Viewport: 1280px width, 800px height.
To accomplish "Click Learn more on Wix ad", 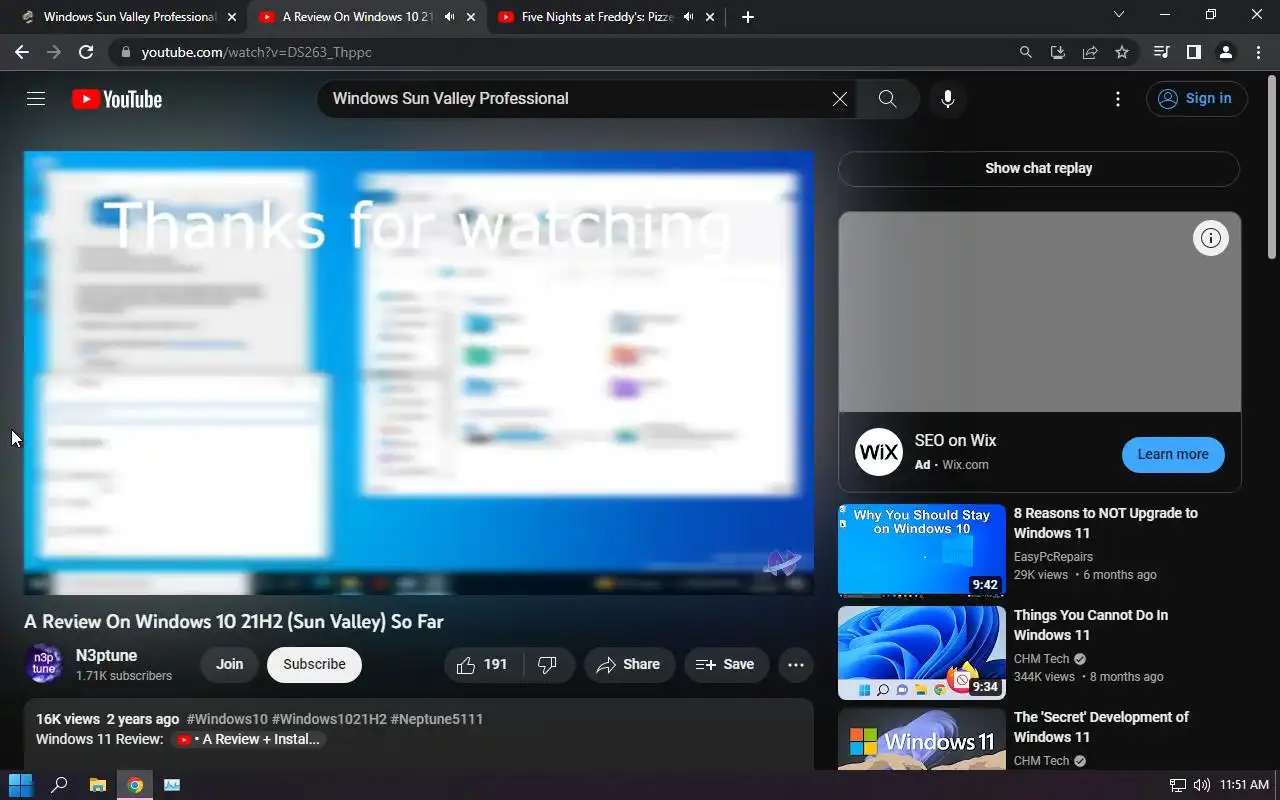I will click(1173, 454).
